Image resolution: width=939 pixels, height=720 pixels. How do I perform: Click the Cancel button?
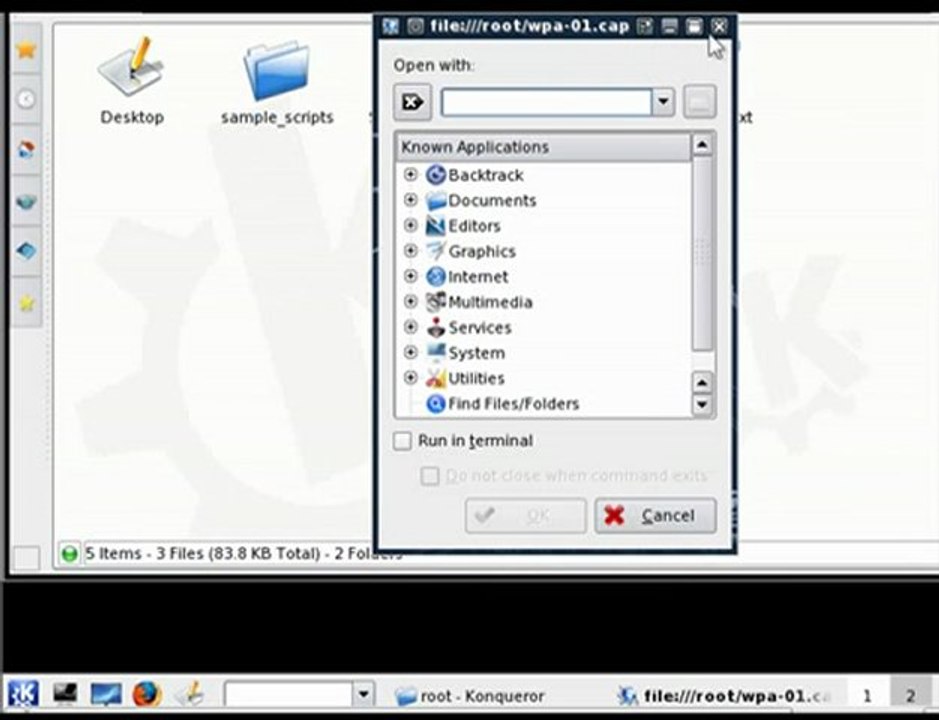[x=655, y=516]
